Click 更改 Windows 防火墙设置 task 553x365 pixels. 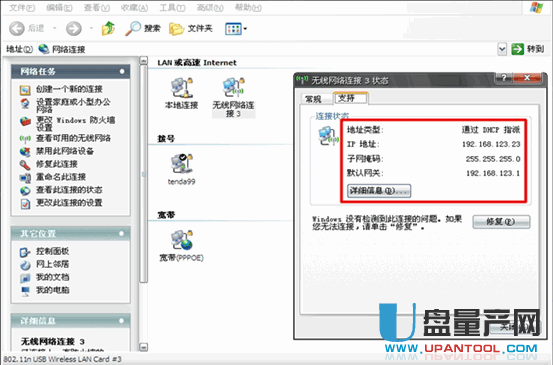75,123
